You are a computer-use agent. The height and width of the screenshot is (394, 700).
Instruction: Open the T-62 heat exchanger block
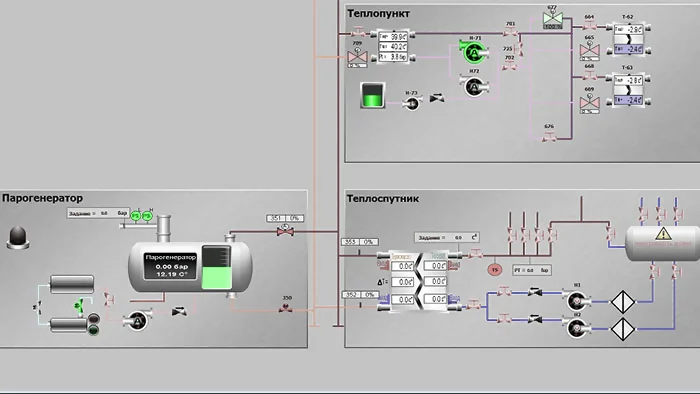coord(628,39)
